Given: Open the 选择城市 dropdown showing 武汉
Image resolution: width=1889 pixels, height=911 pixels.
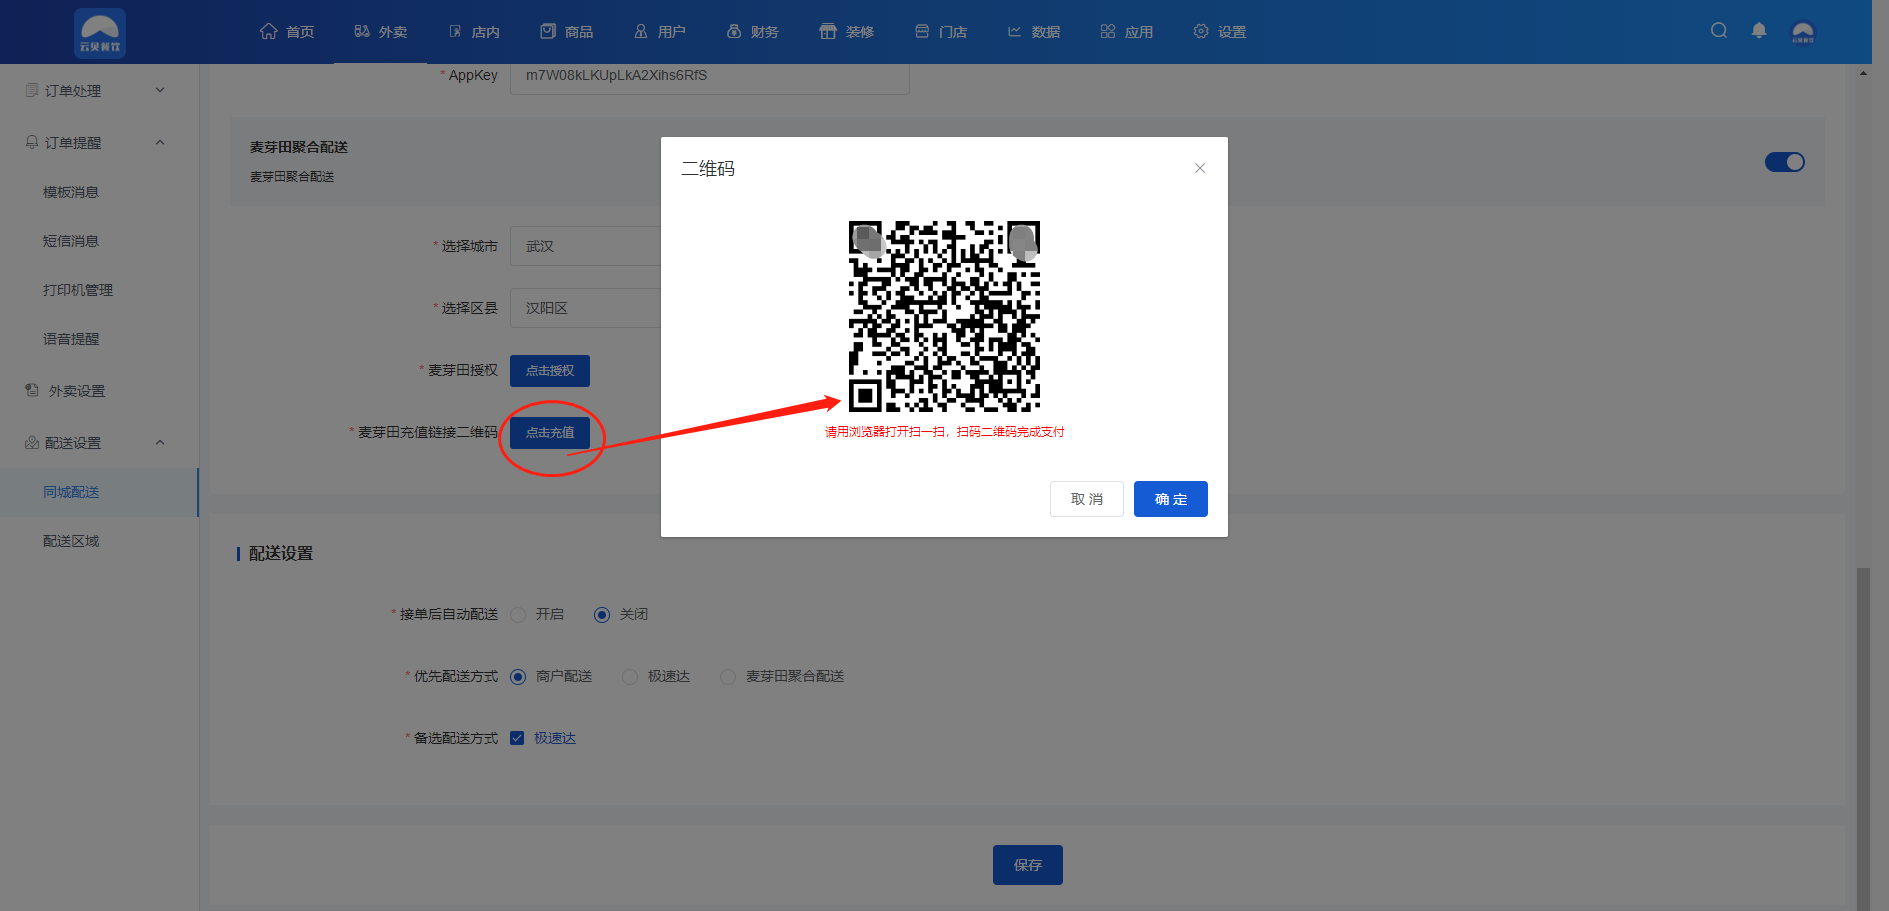Looking at the screenshot, I should (x=586, y=246).
